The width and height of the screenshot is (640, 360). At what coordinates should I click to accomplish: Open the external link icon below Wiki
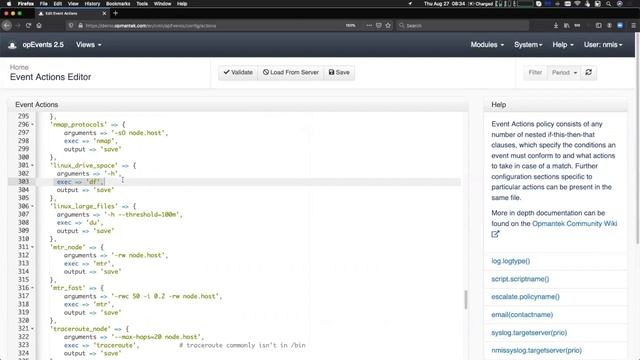click(495, 234)
